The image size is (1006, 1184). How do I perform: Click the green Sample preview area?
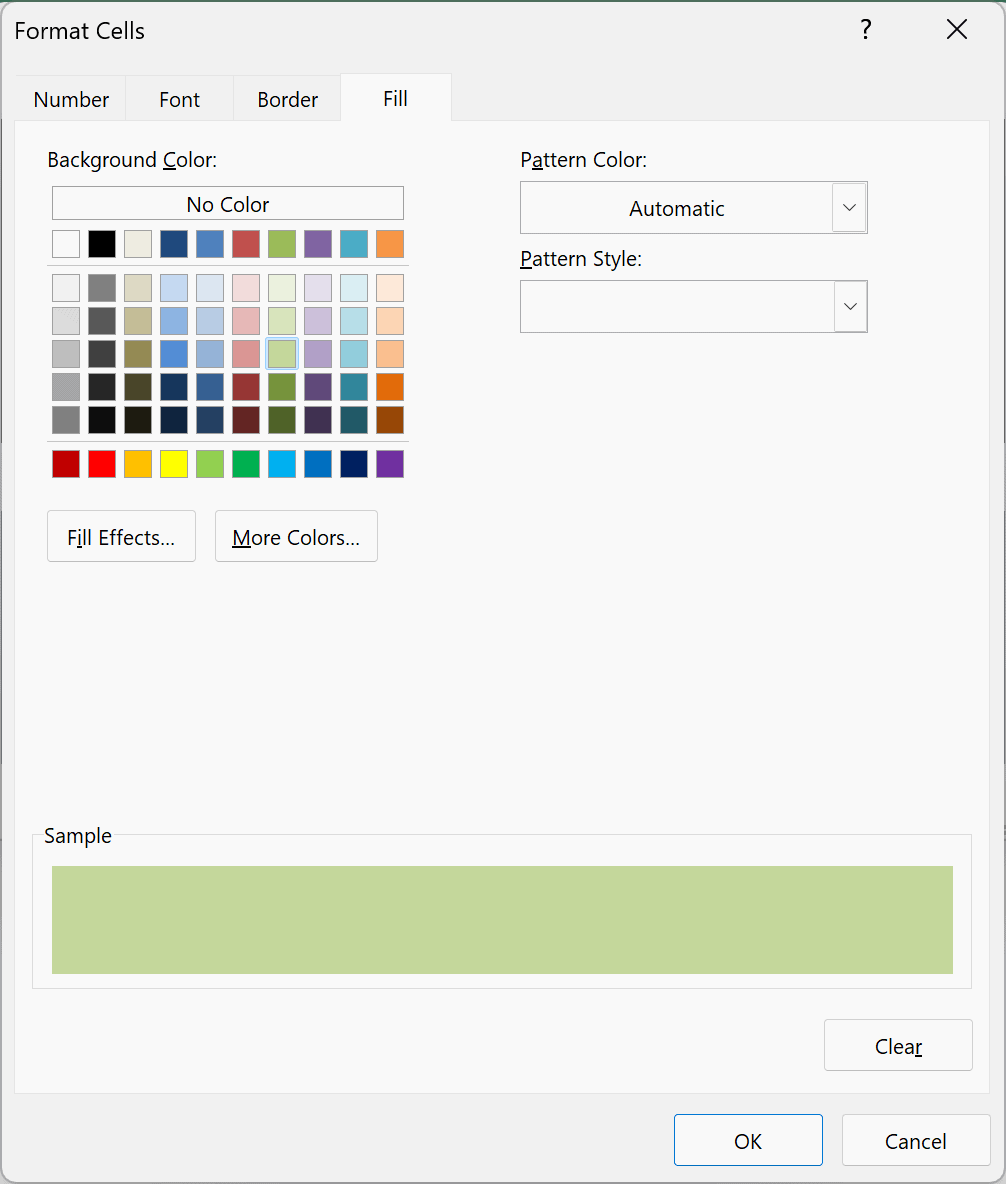pyautogui.click(x=502, y=920)
